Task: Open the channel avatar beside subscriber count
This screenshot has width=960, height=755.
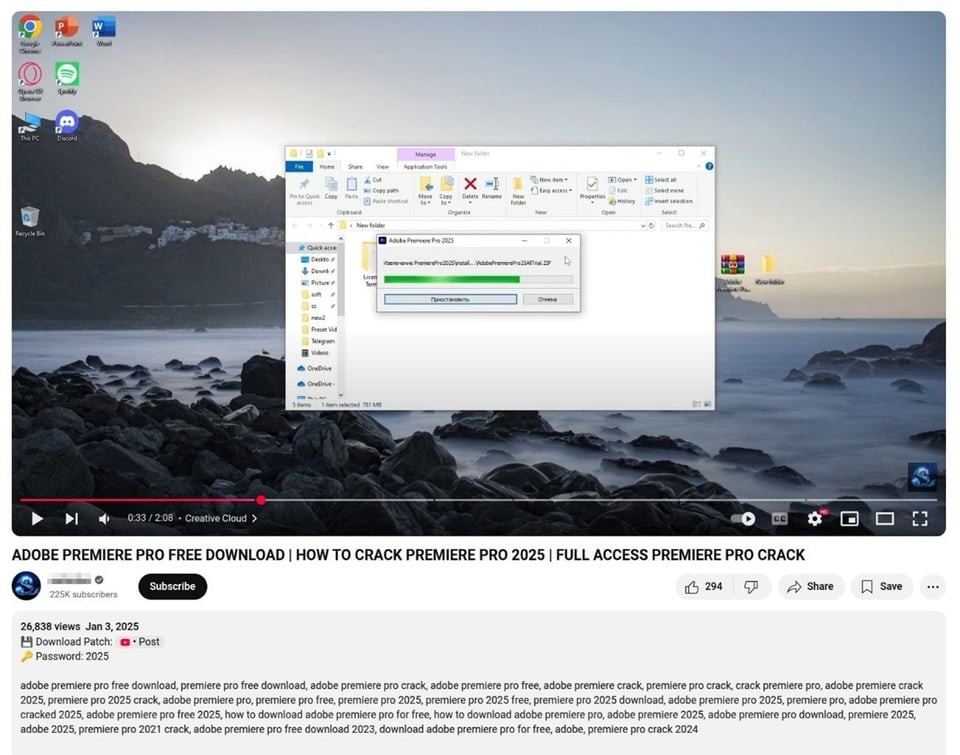Action: (x=26, y=586)
